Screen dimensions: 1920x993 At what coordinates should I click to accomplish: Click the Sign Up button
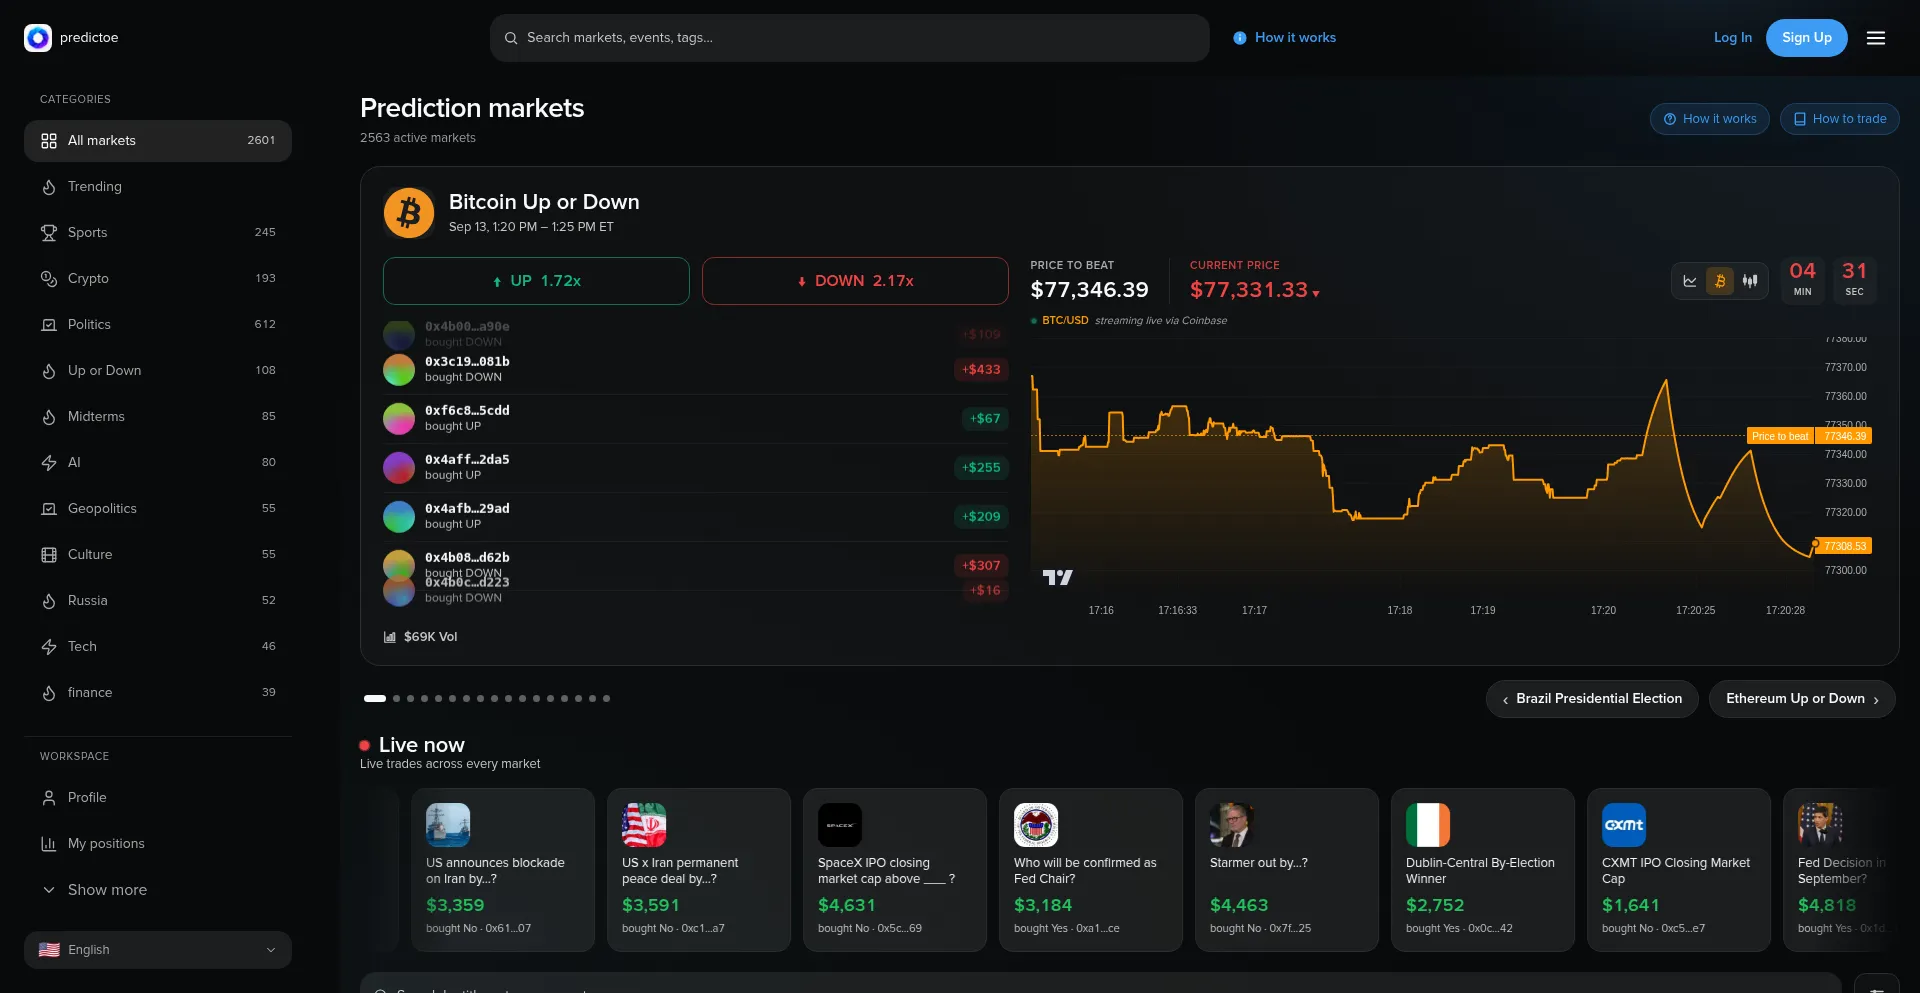click(x=1806, y=38)
